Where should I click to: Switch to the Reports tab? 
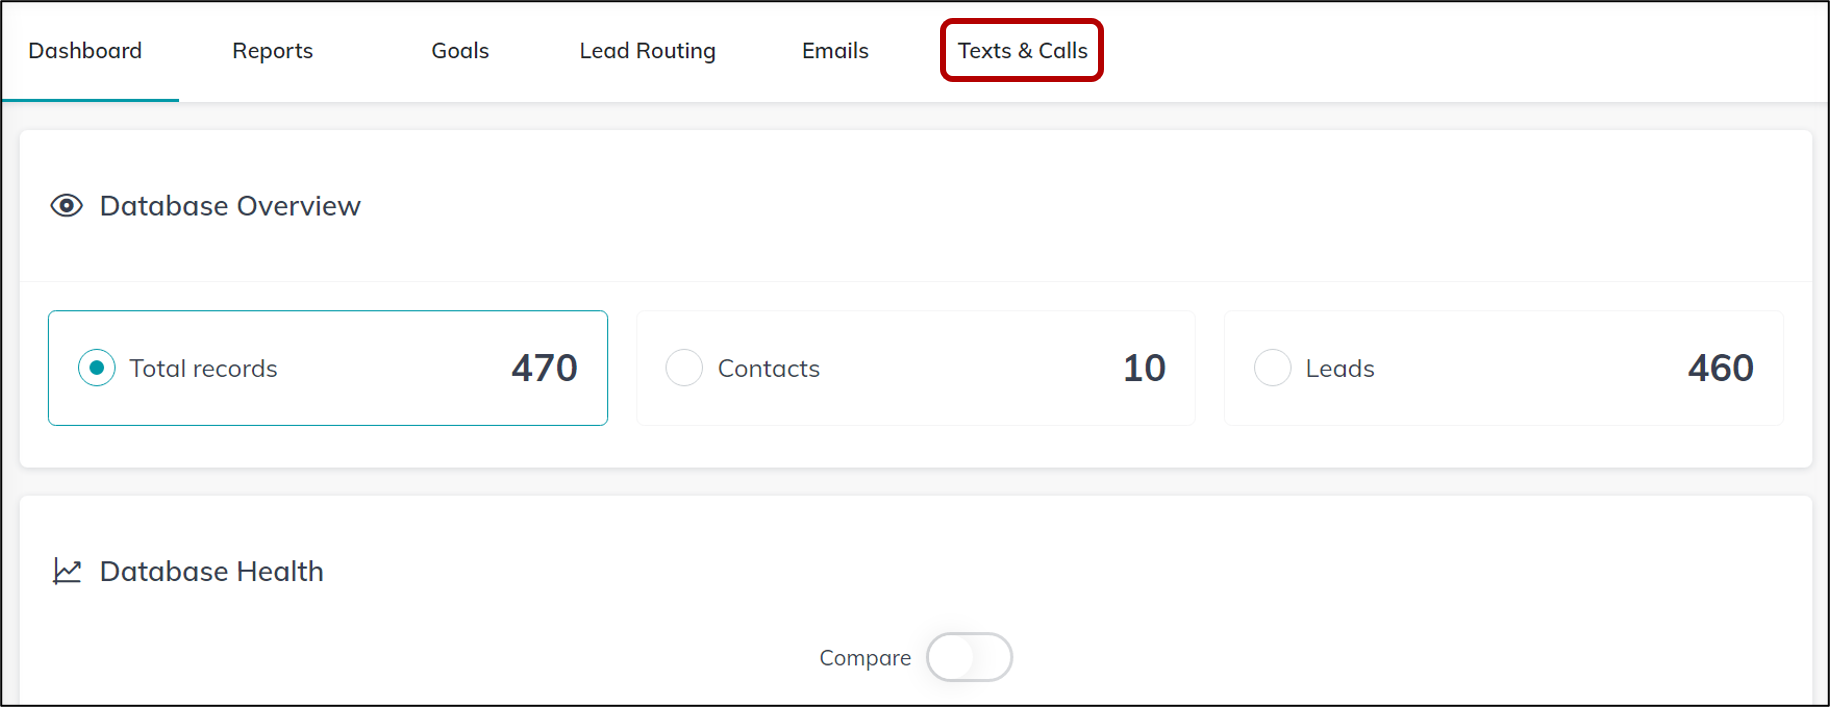coord(272,51)
